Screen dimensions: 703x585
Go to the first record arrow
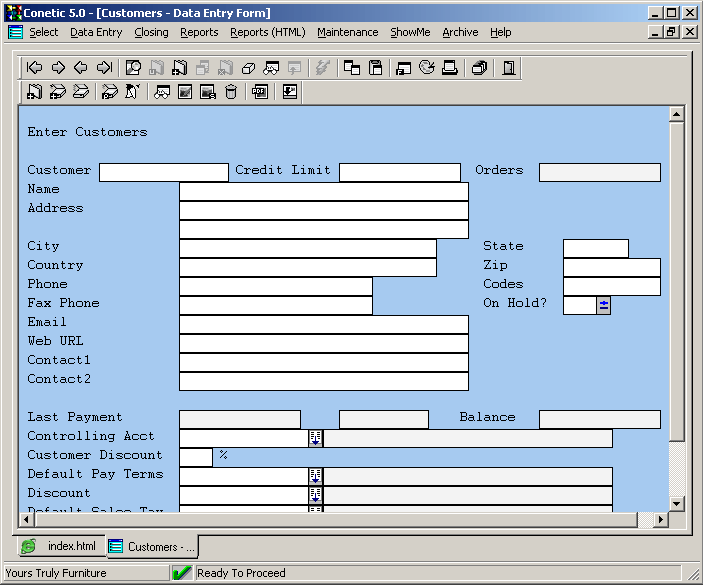[35, 68]
